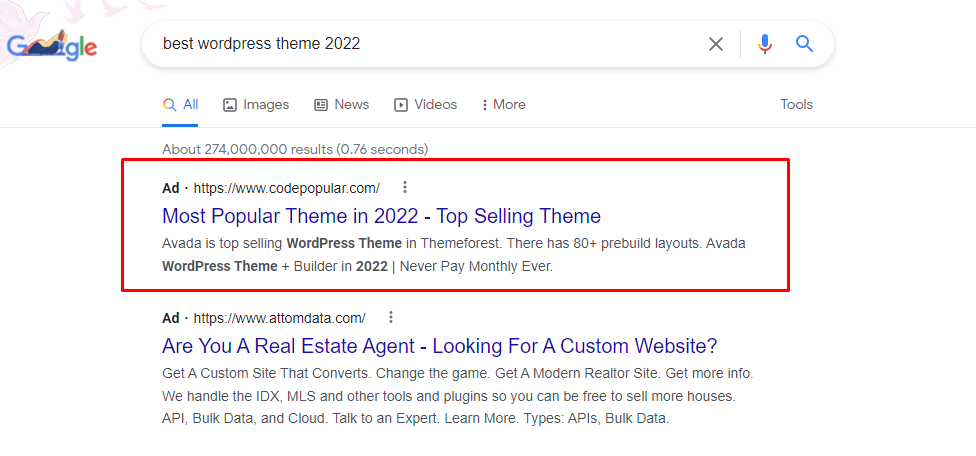Click the Images tab picture icon
This screenshot has height=456, width=976.
pos(230,105)
